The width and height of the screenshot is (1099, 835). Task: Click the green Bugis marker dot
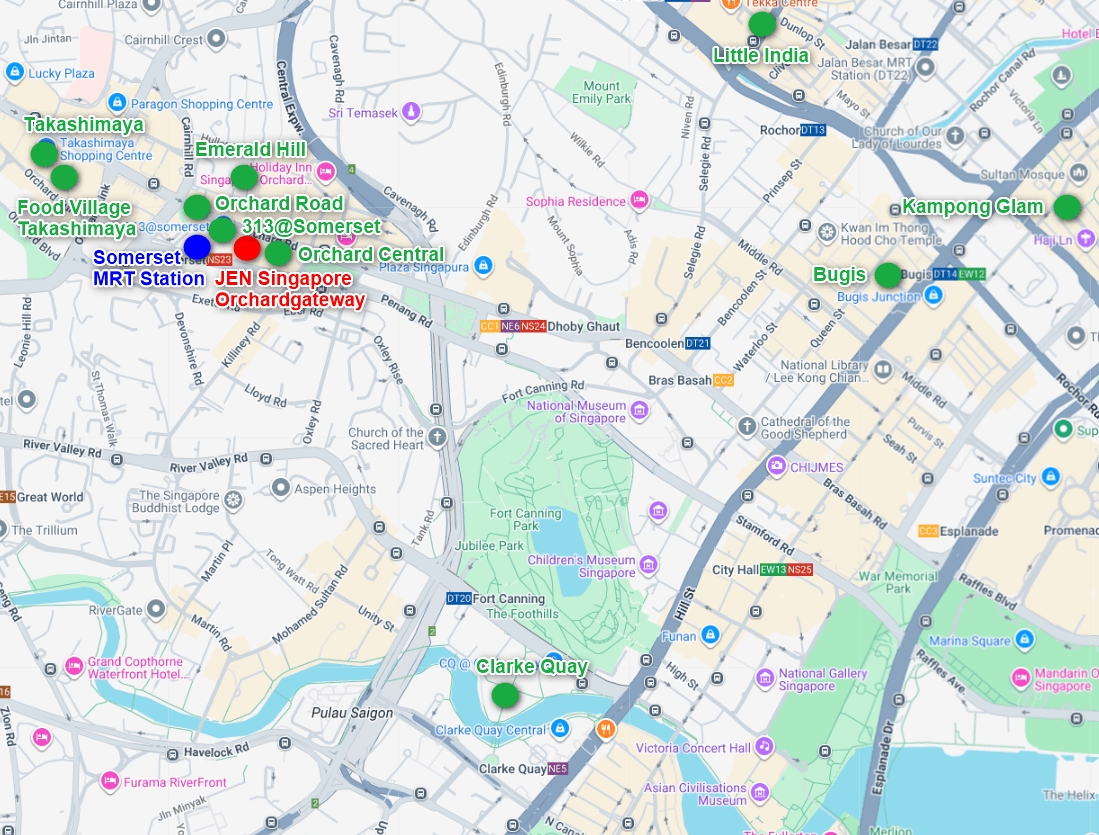(x=887, y=275)
